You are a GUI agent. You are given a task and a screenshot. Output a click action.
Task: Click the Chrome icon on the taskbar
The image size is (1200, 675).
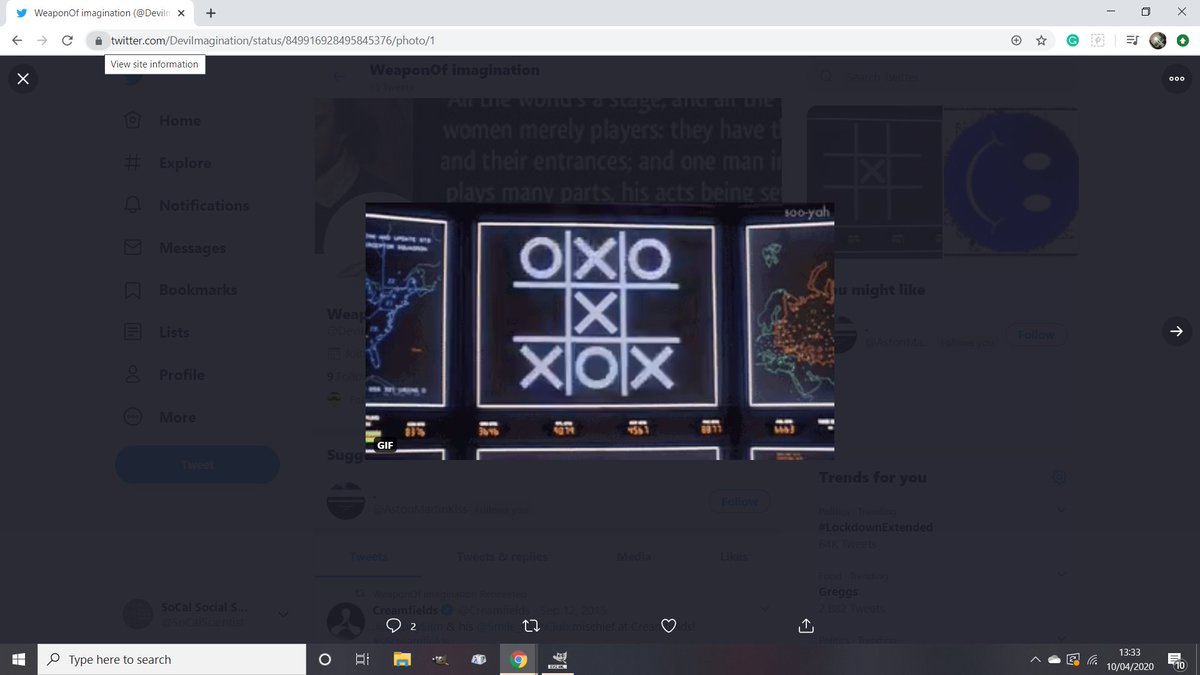pos(518,659)
